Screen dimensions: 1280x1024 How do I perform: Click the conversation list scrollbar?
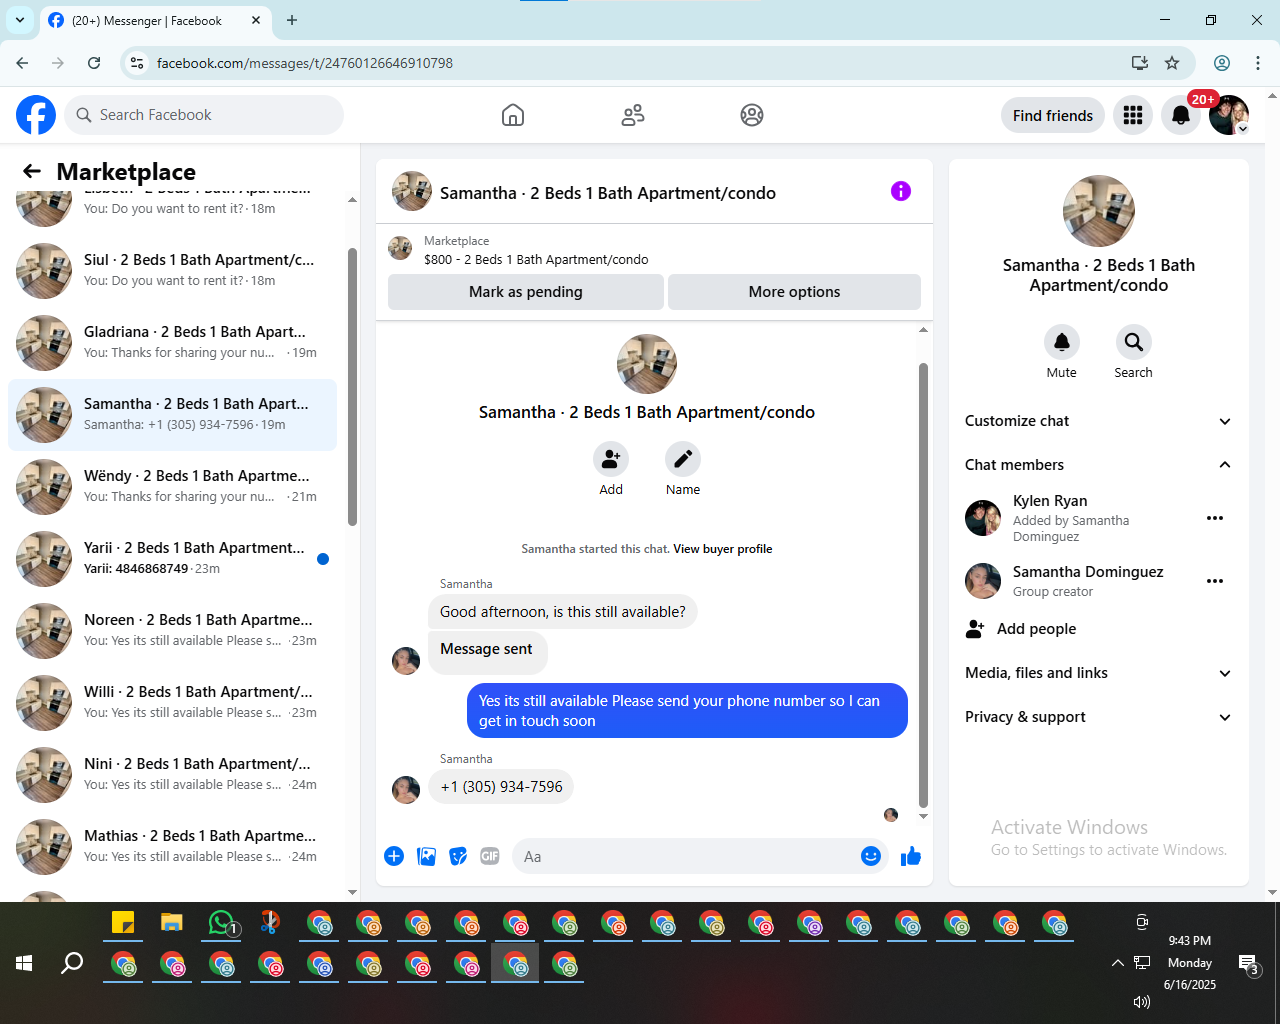(x=352, y=386)
